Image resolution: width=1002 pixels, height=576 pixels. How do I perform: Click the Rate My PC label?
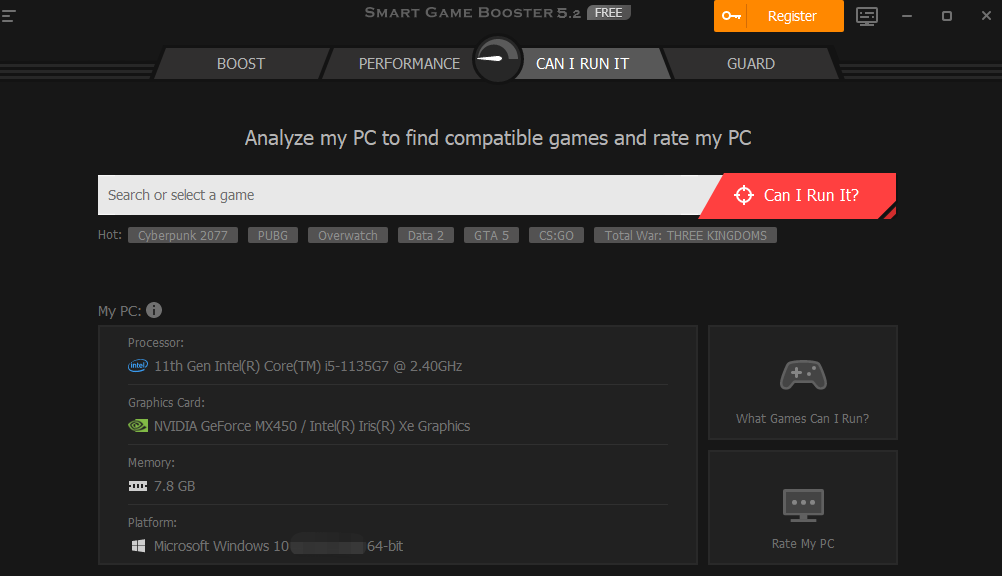pos(803,543)
